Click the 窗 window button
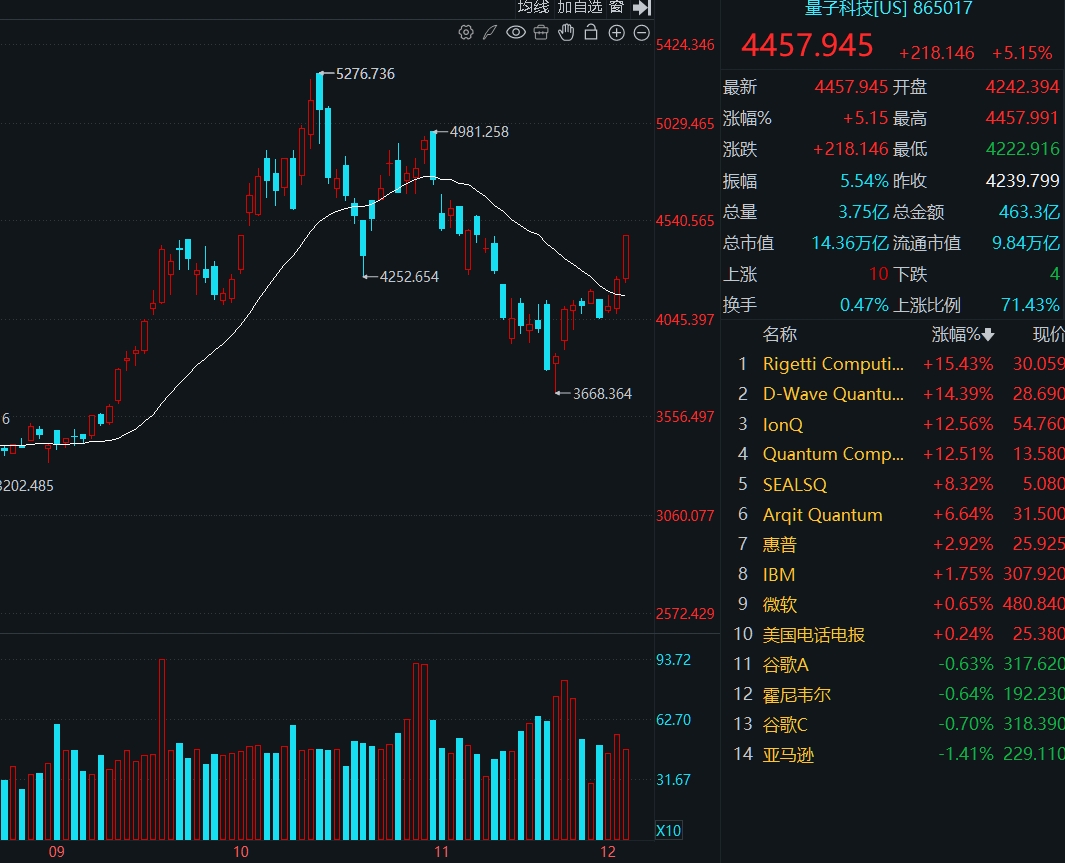1065x863 pixels. (616, 7)
